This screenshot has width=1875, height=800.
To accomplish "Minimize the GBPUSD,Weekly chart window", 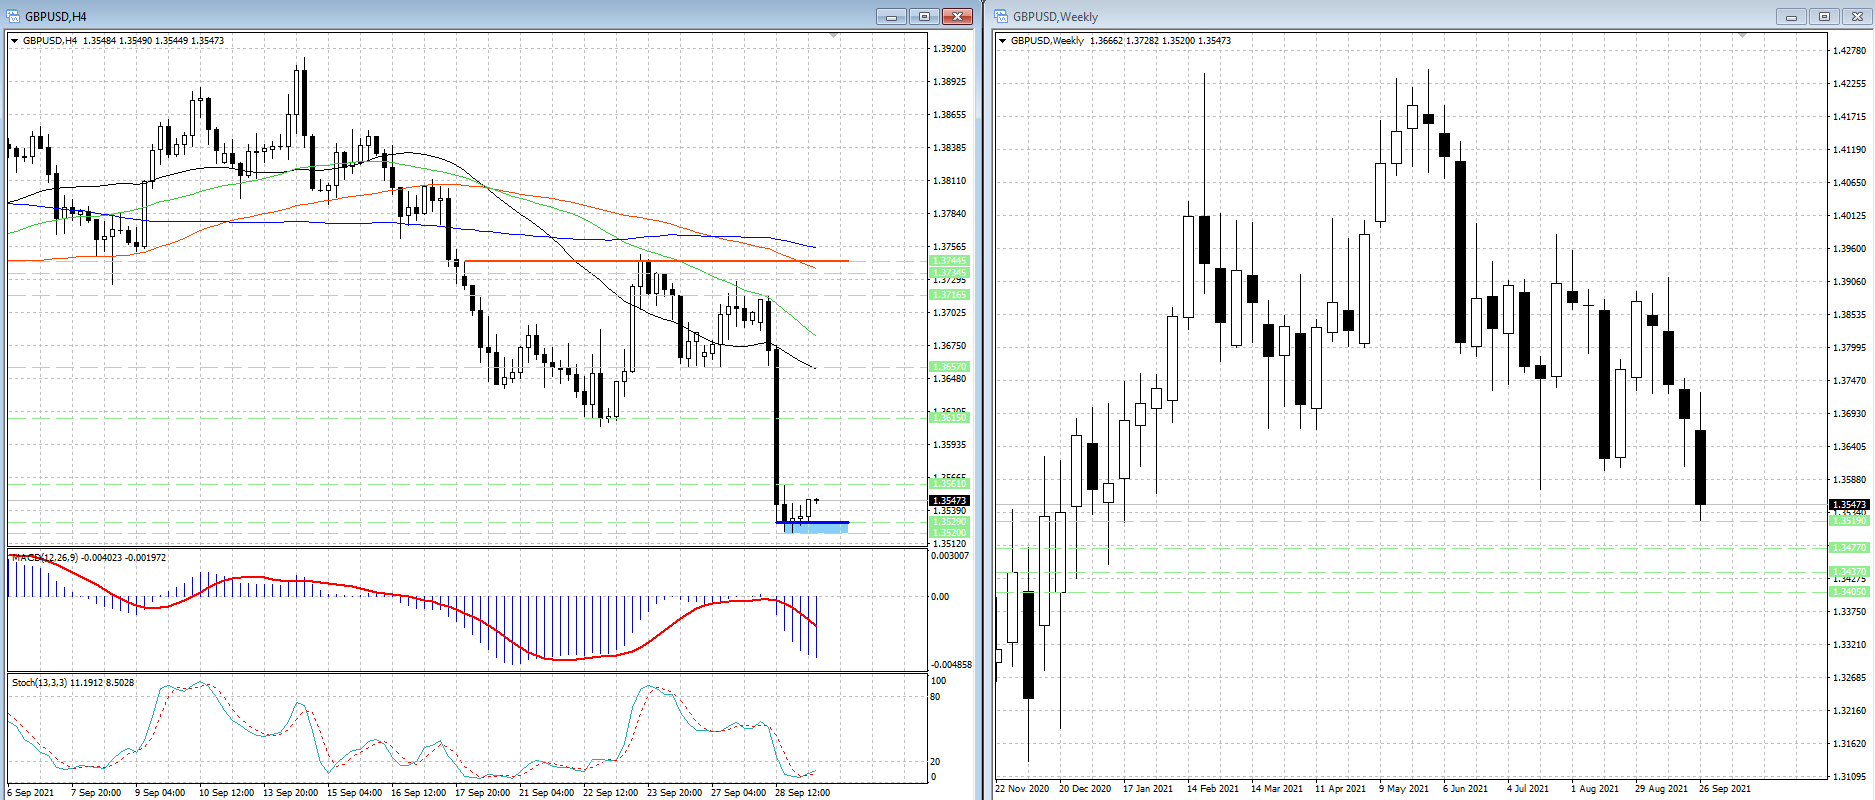I will click(1791, 16).
